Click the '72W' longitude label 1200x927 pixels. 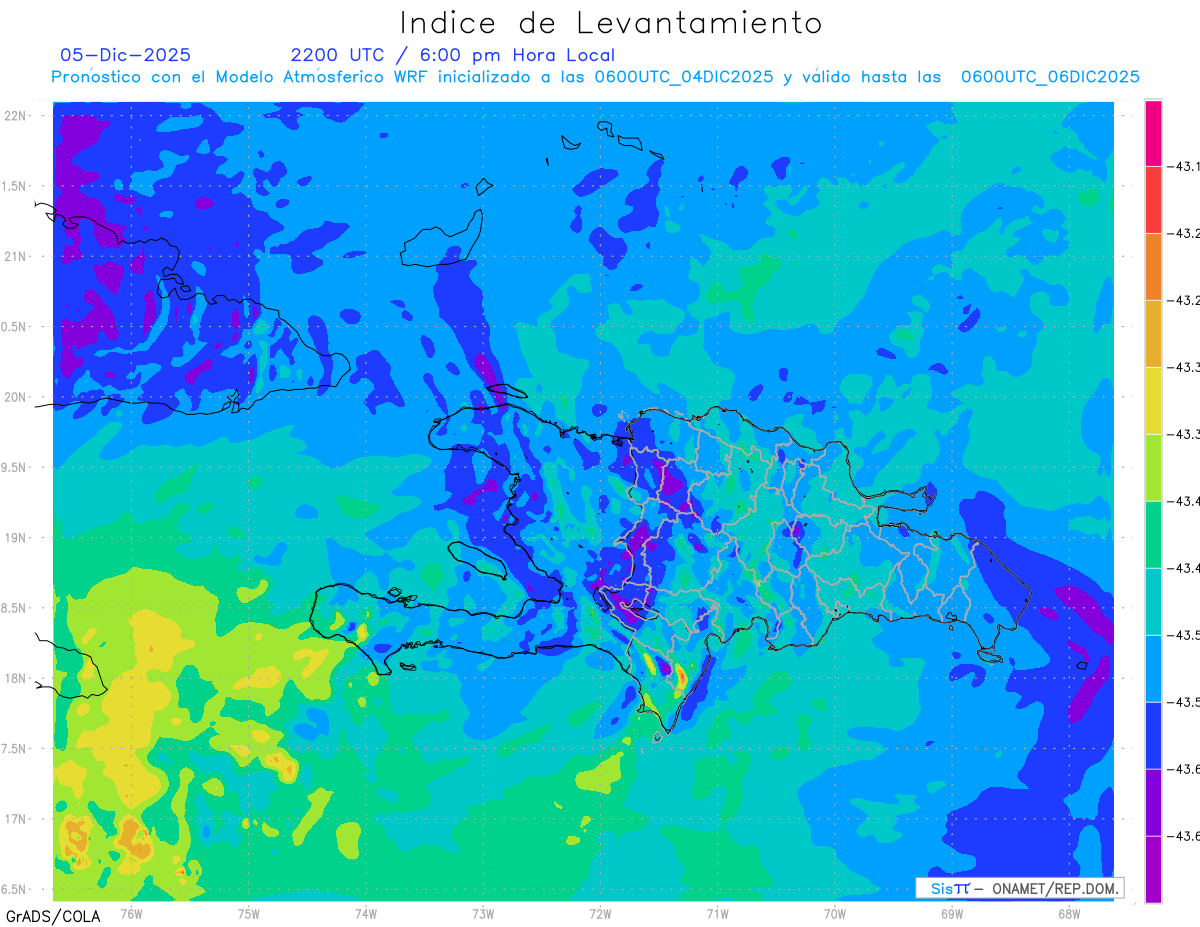[600, 913]
